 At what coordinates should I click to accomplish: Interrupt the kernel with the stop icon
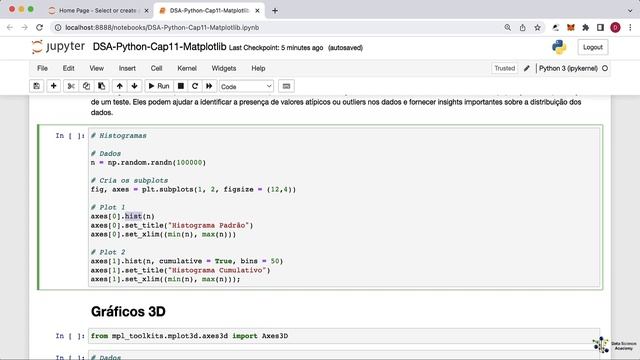click(x=180, y=86)
